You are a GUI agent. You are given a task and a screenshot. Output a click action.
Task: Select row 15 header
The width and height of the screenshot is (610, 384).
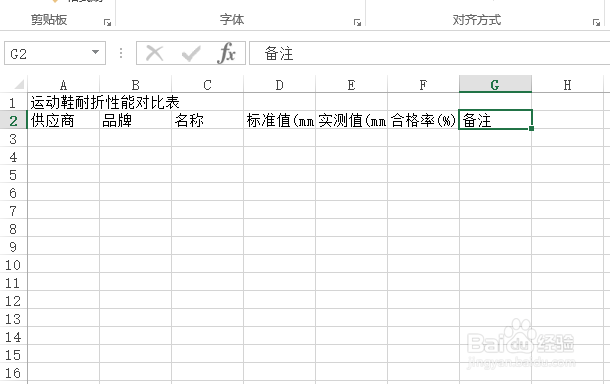(13, 354)
